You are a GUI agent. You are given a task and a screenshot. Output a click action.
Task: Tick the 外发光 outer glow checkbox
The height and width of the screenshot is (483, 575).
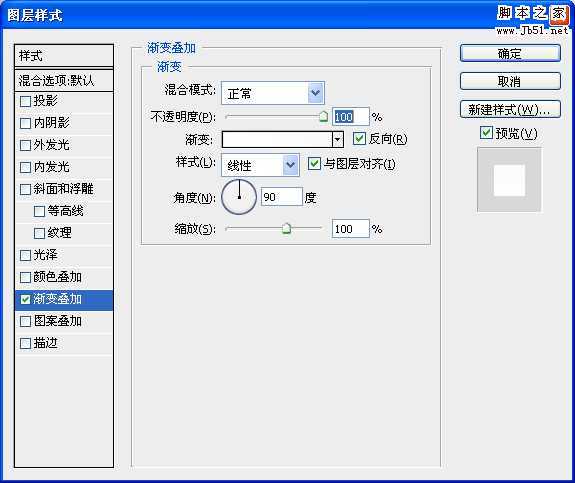25,145
